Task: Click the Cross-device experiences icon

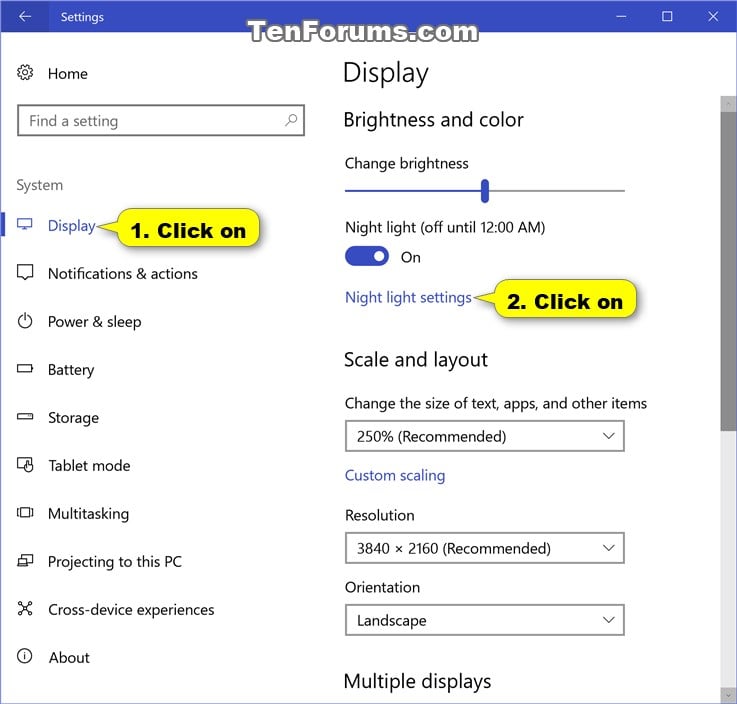Action: [x=25, y=608]
